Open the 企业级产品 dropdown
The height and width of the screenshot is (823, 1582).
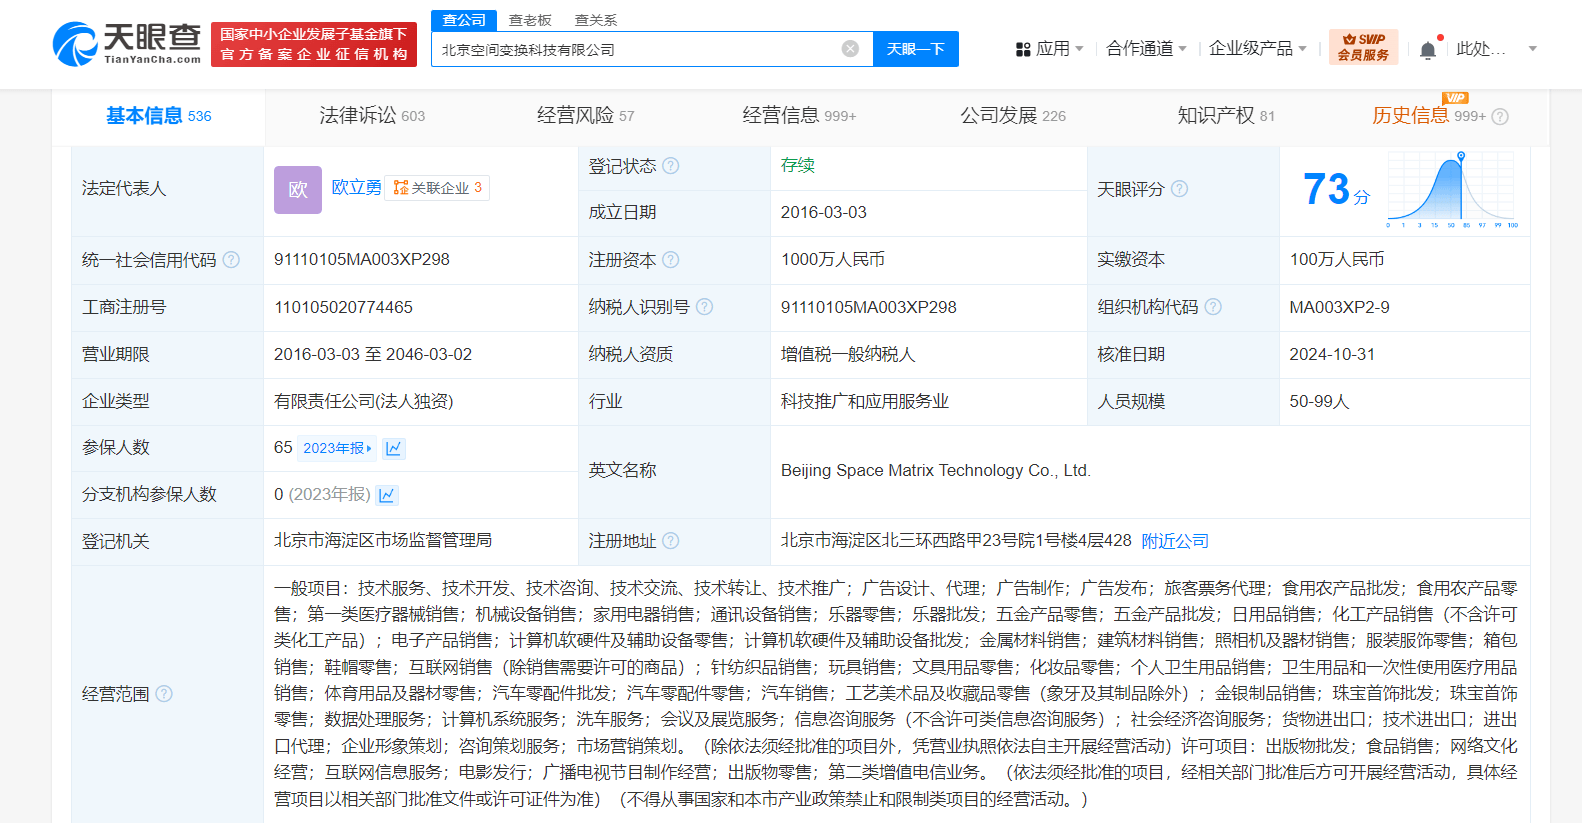pyautogui.click(x=1257, y=49)
